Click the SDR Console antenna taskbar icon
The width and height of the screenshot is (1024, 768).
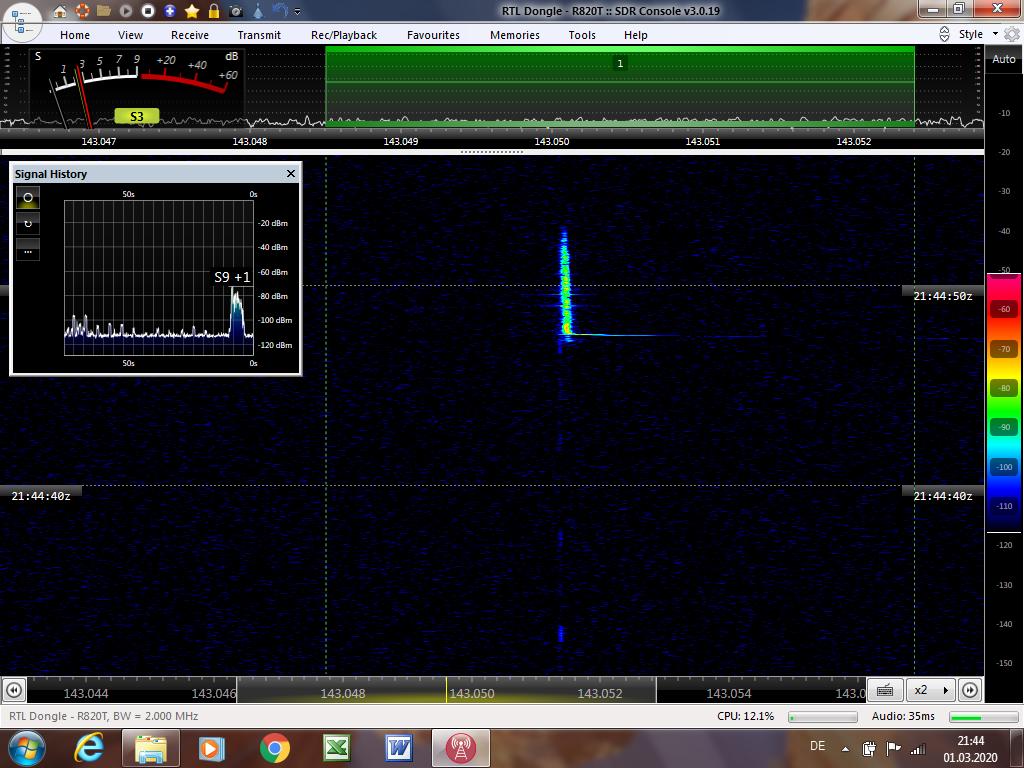click(x=460, y=748)
